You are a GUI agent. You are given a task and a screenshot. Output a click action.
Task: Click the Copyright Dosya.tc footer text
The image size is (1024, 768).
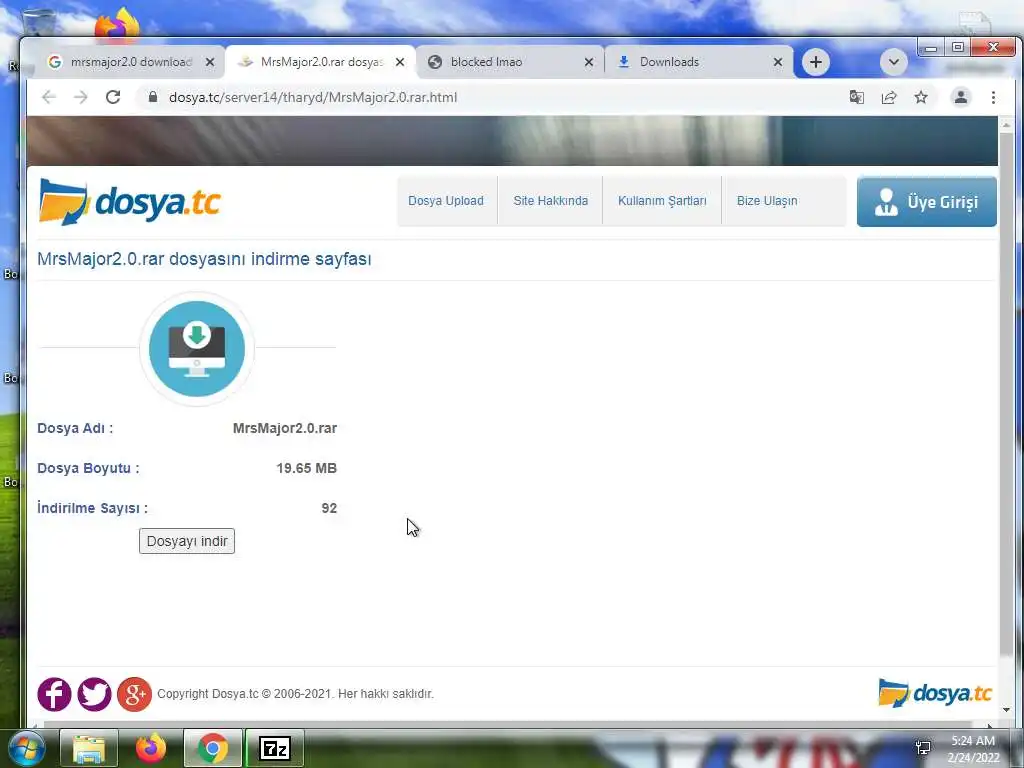pyautogui.click(x=295, y=694)
